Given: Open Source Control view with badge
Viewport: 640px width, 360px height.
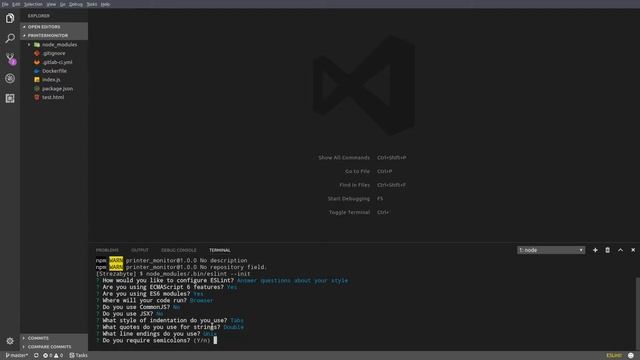Looking at the screenshot, I should pyautogui.click(x=10, y=58).
